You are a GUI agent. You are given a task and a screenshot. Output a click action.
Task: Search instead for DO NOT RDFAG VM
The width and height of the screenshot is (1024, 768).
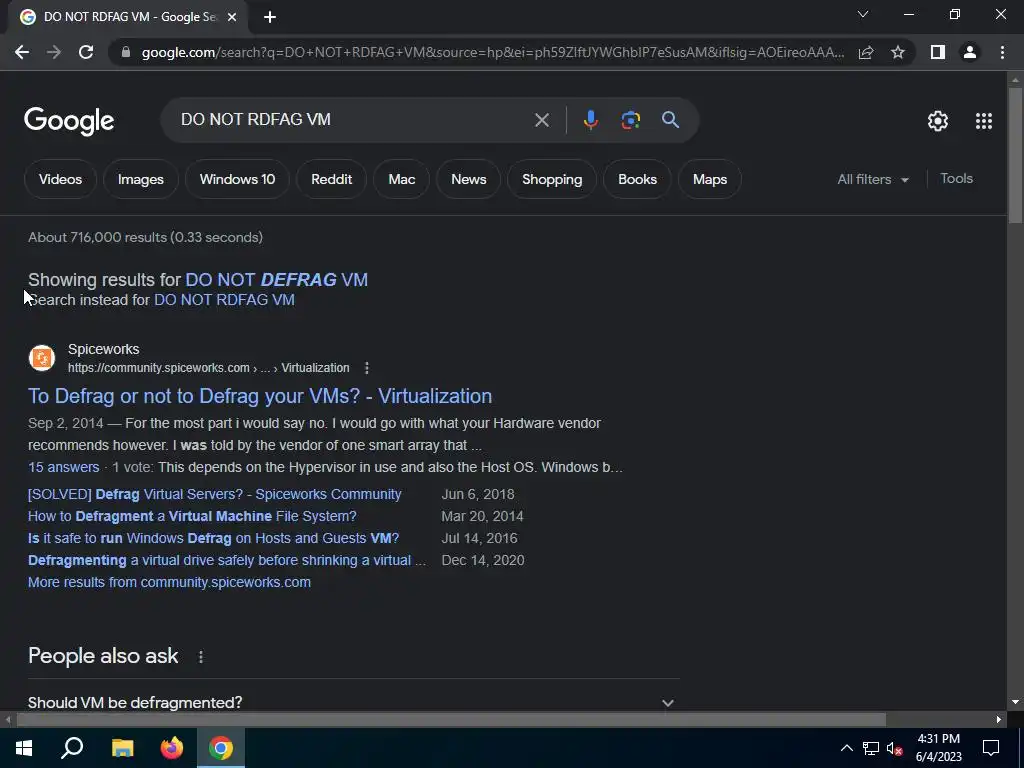point(224,300)
